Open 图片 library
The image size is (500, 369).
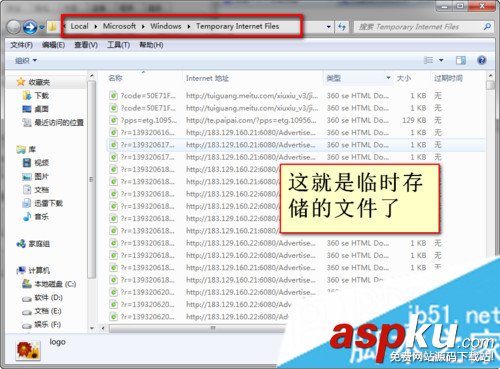[36, 176]
